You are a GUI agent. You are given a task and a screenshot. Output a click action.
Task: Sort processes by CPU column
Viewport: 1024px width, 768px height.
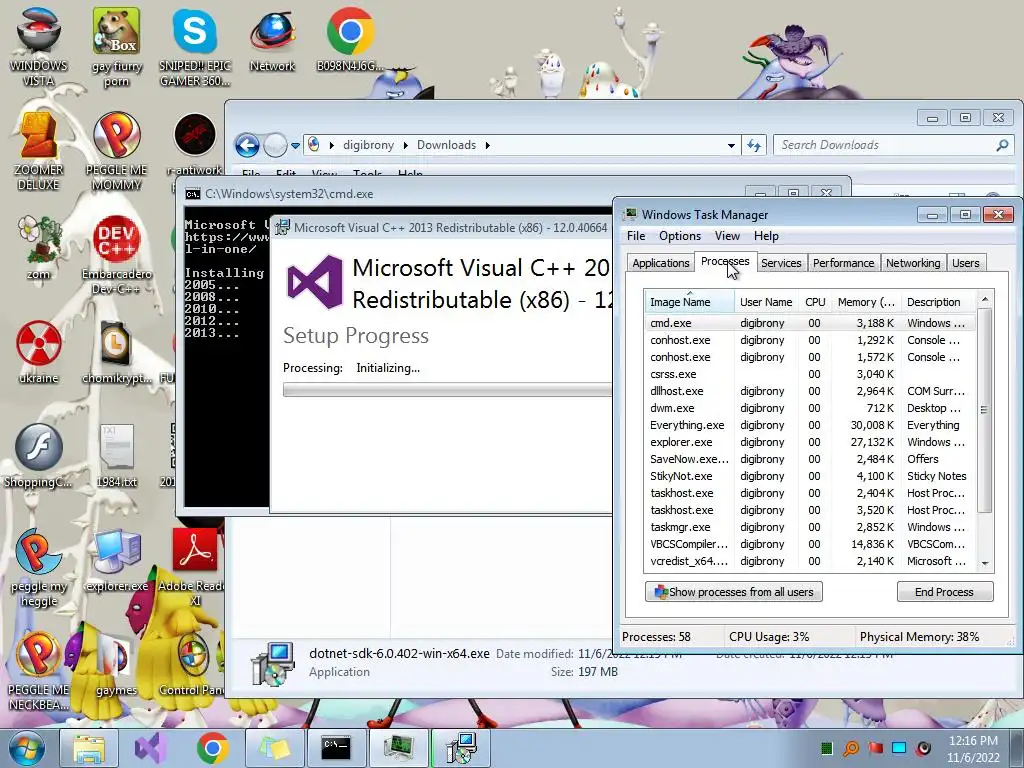tap(815, 302)
